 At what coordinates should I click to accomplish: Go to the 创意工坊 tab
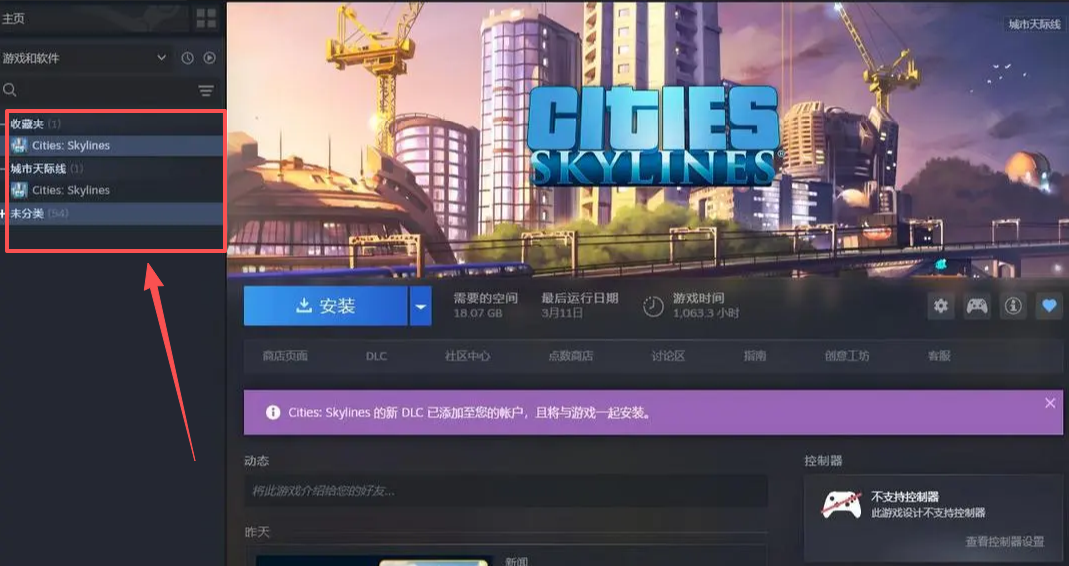846,356
